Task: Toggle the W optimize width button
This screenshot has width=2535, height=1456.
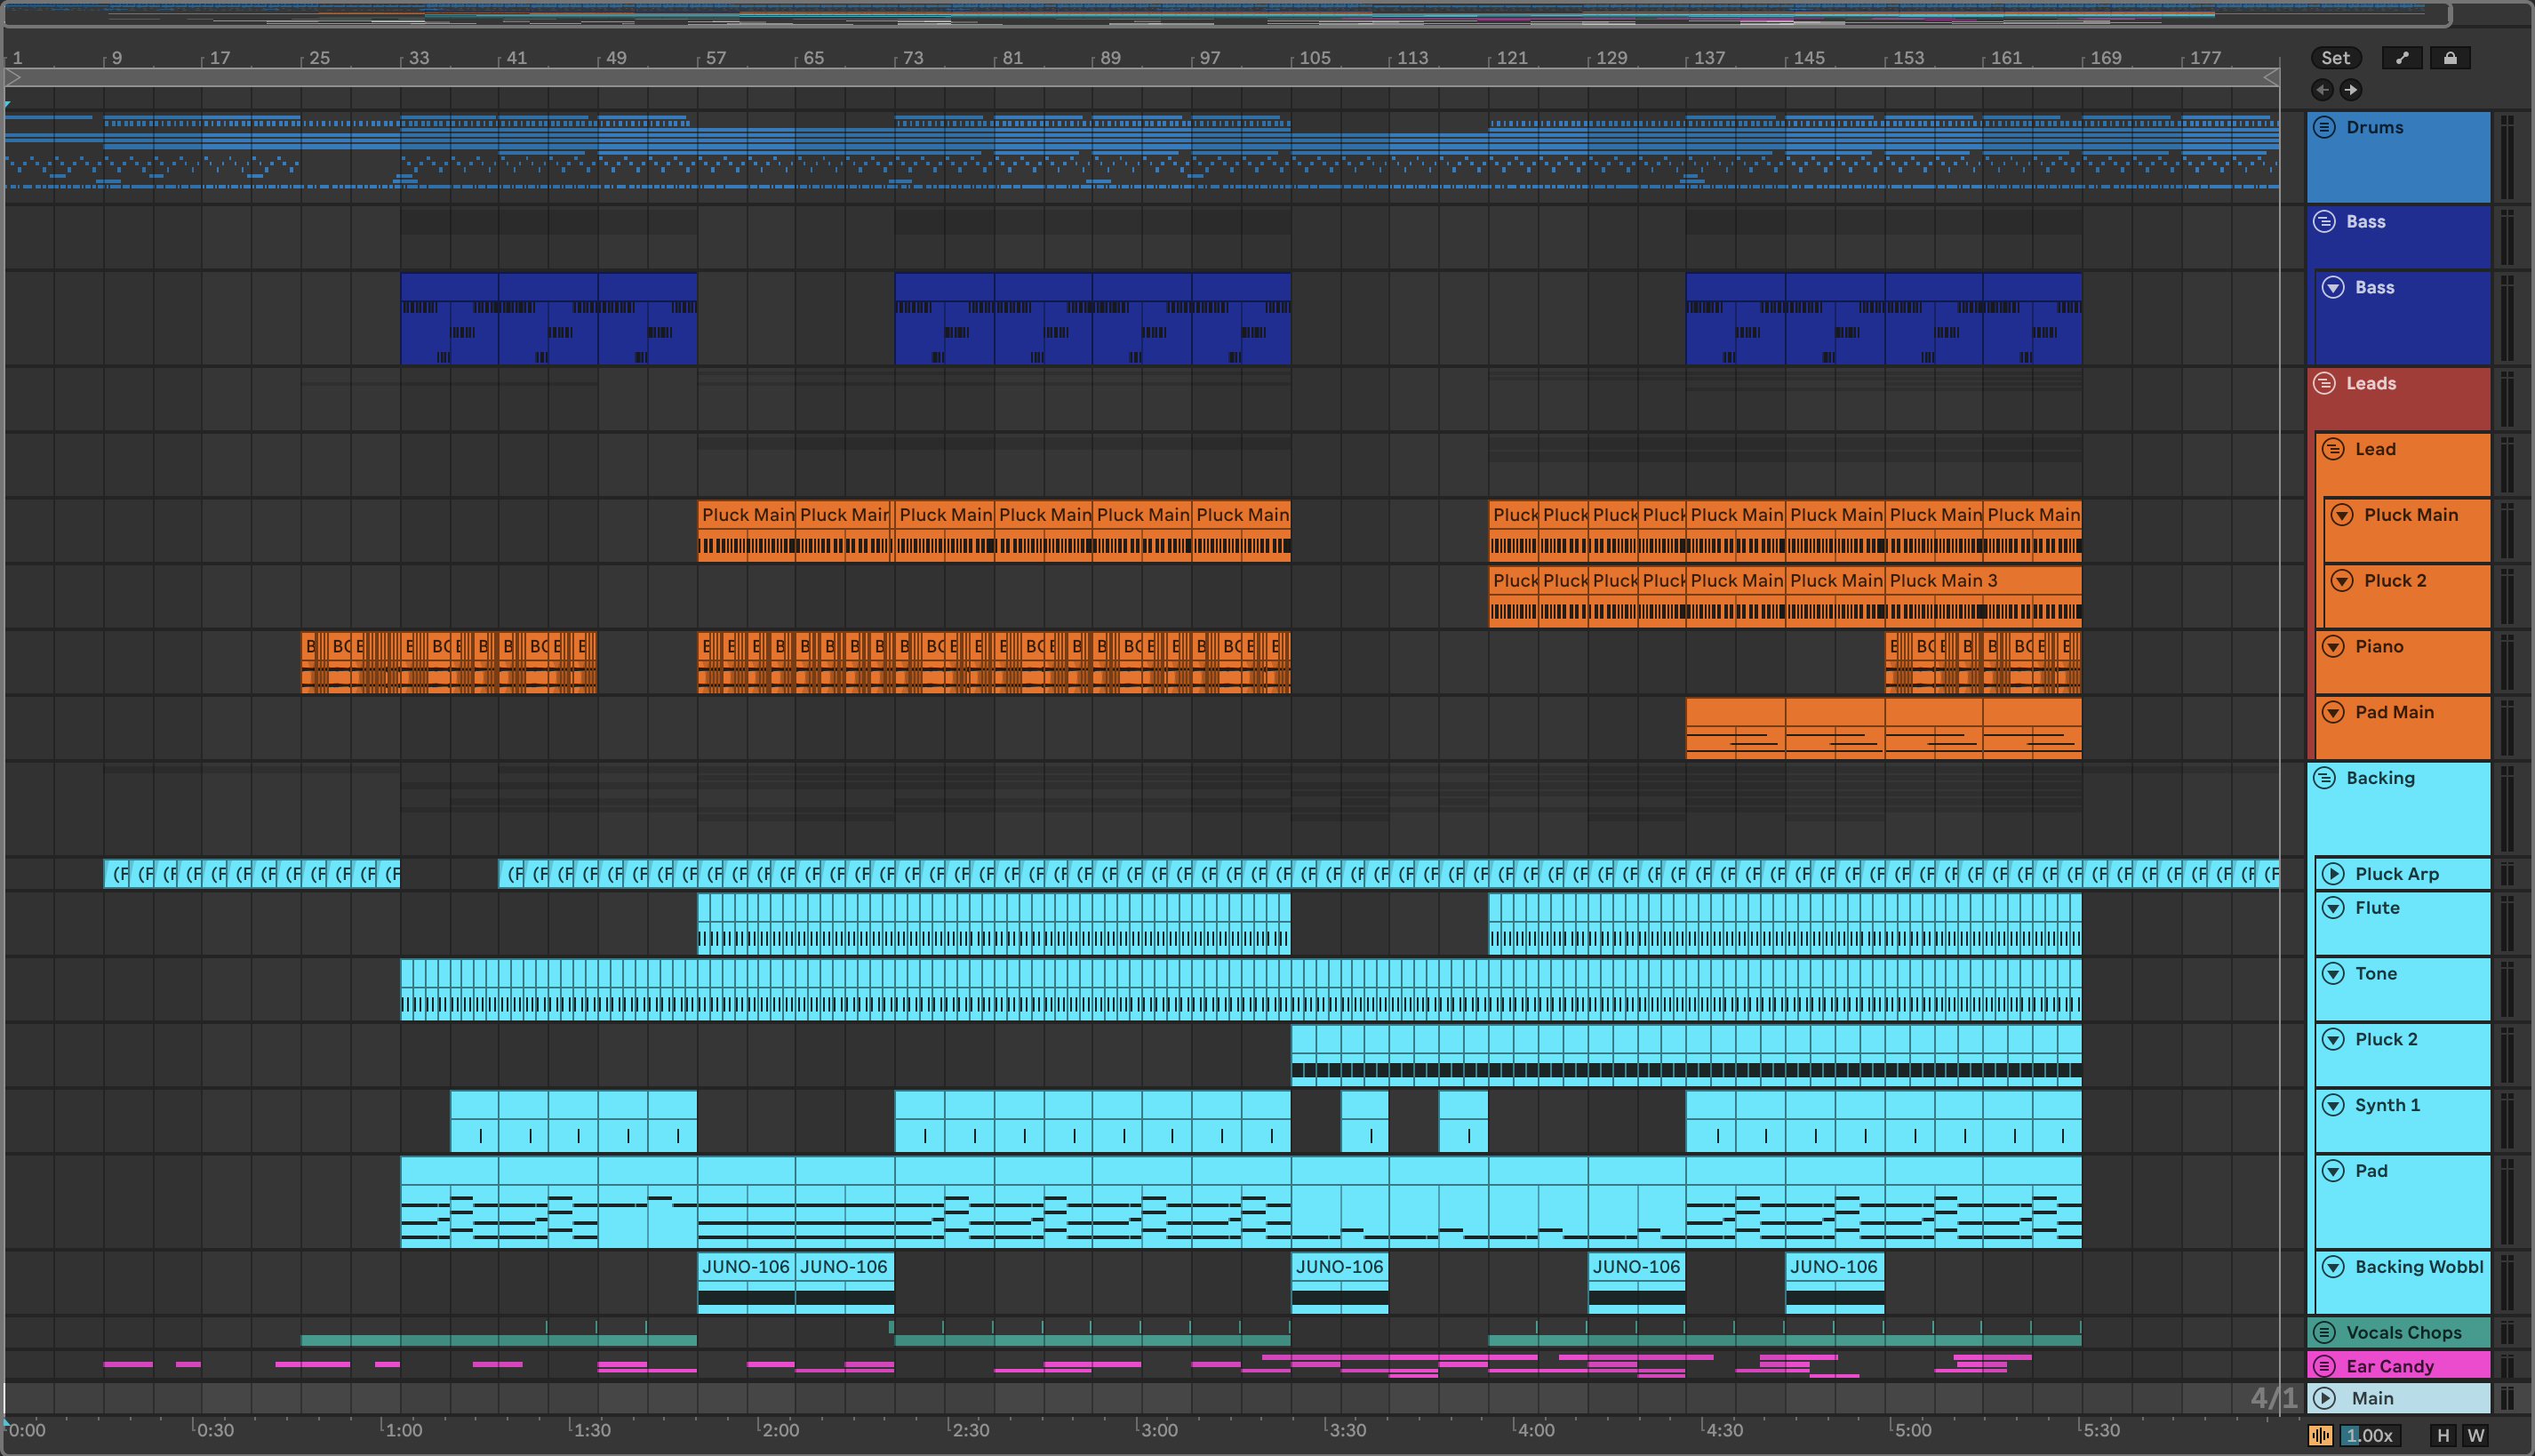Action: 2476,1435
